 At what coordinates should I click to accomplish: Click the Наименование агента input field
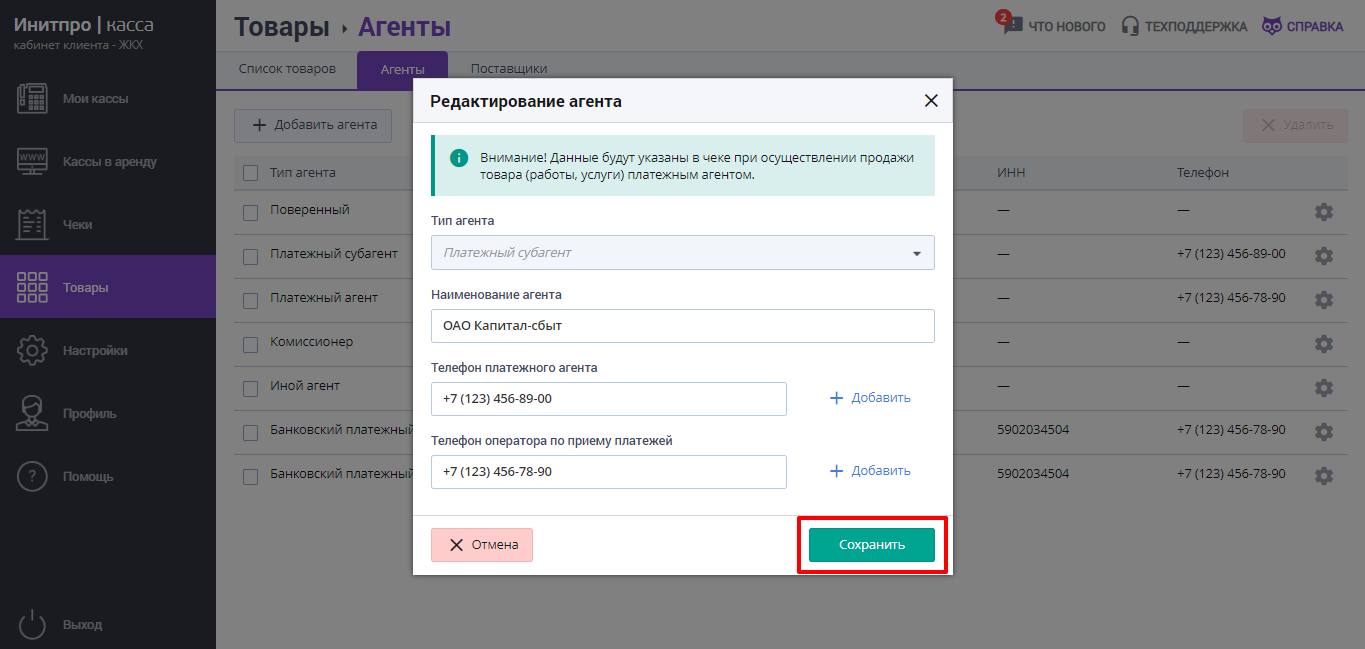click(683, 326)
